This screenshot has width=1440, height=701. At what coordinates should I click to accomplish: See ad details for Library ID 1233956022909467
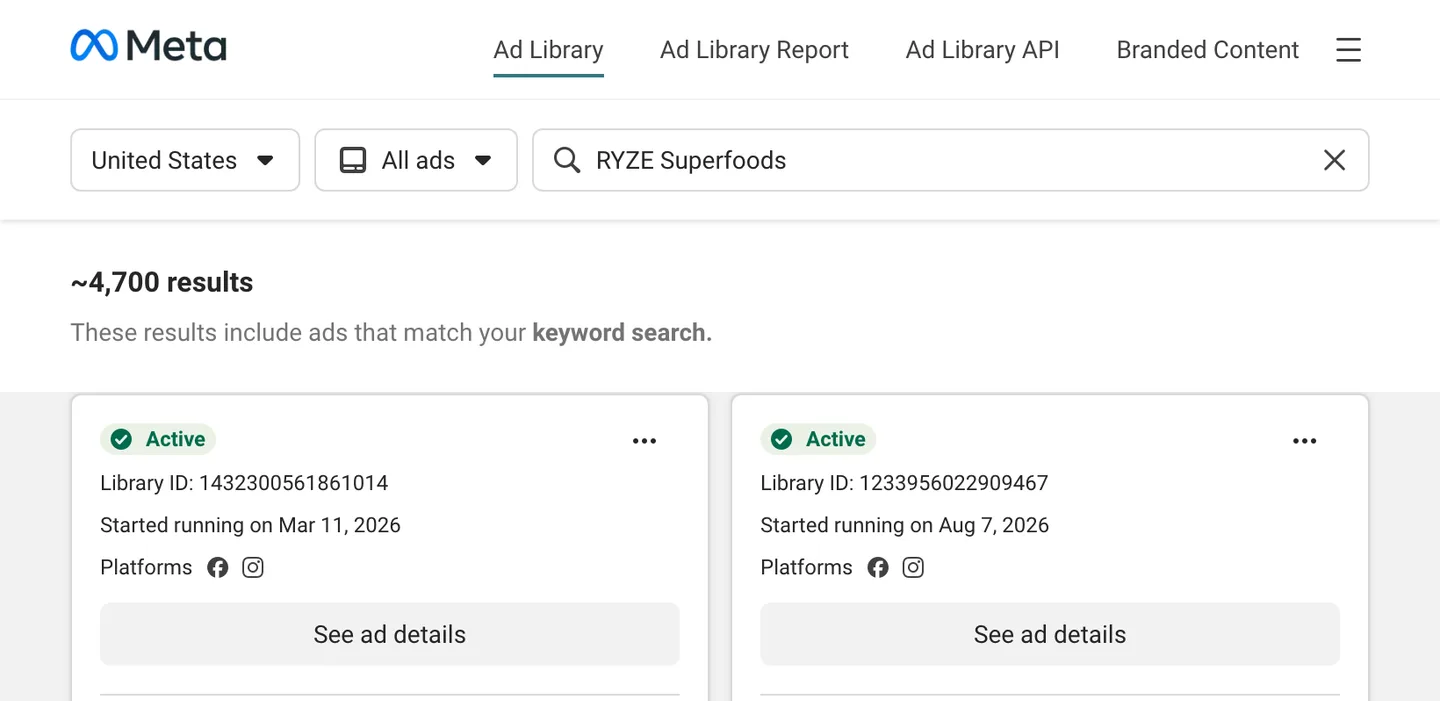point(1050,634)
